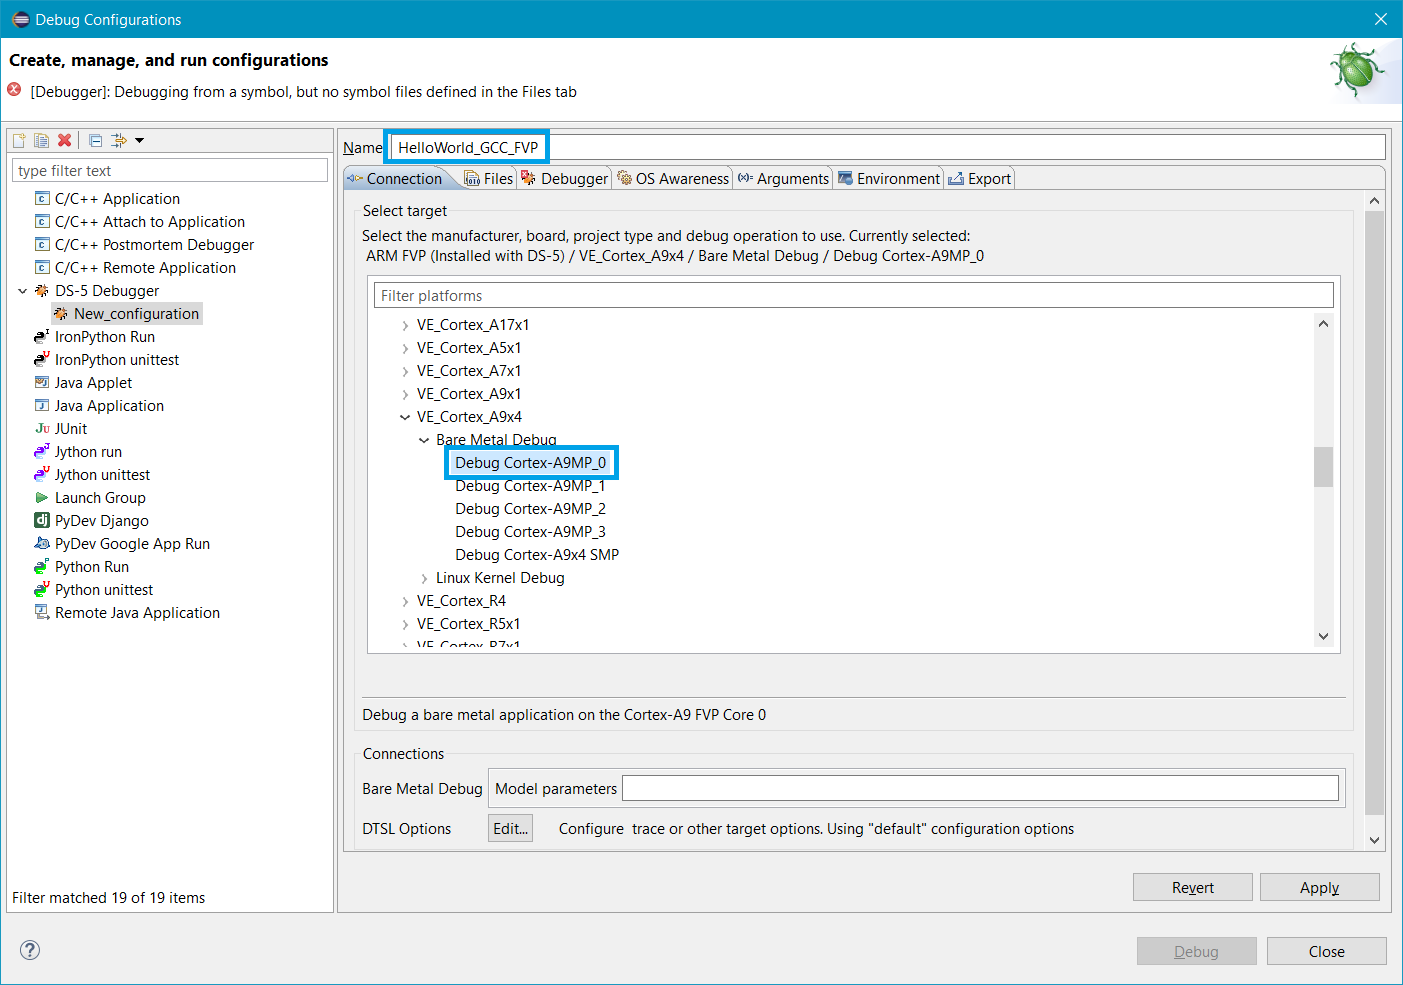
Task: Select the JUnit launch type
Action: (71, 429)
